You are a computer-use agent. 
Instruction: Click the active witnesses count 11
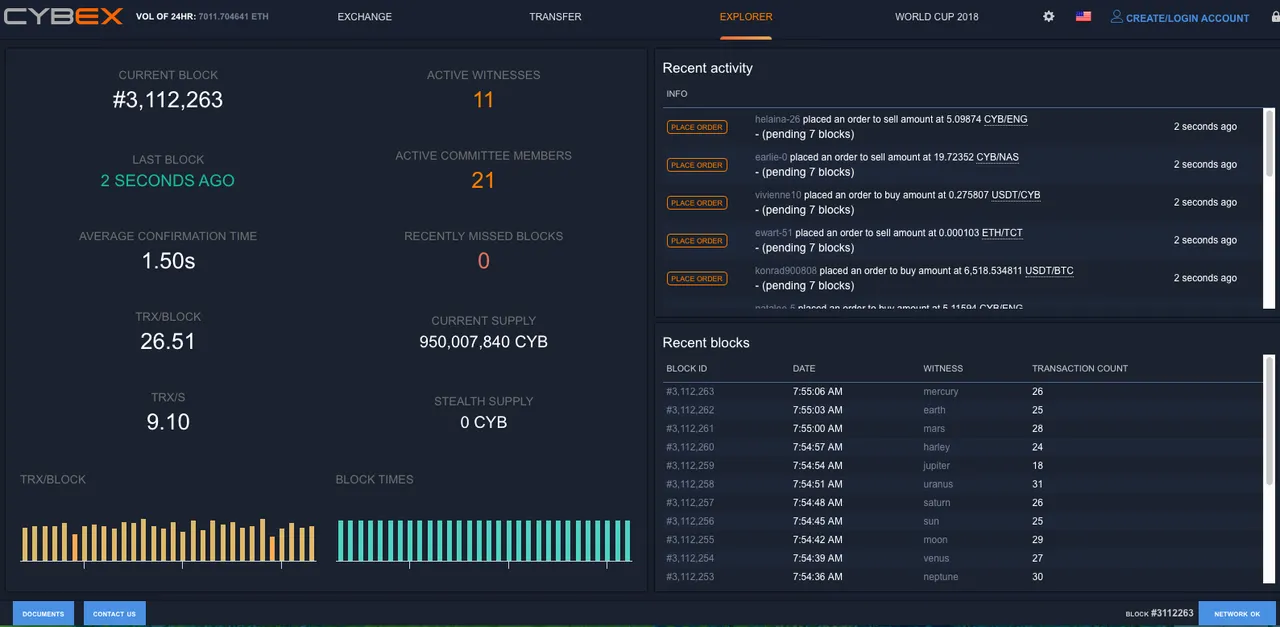(484, 100)
